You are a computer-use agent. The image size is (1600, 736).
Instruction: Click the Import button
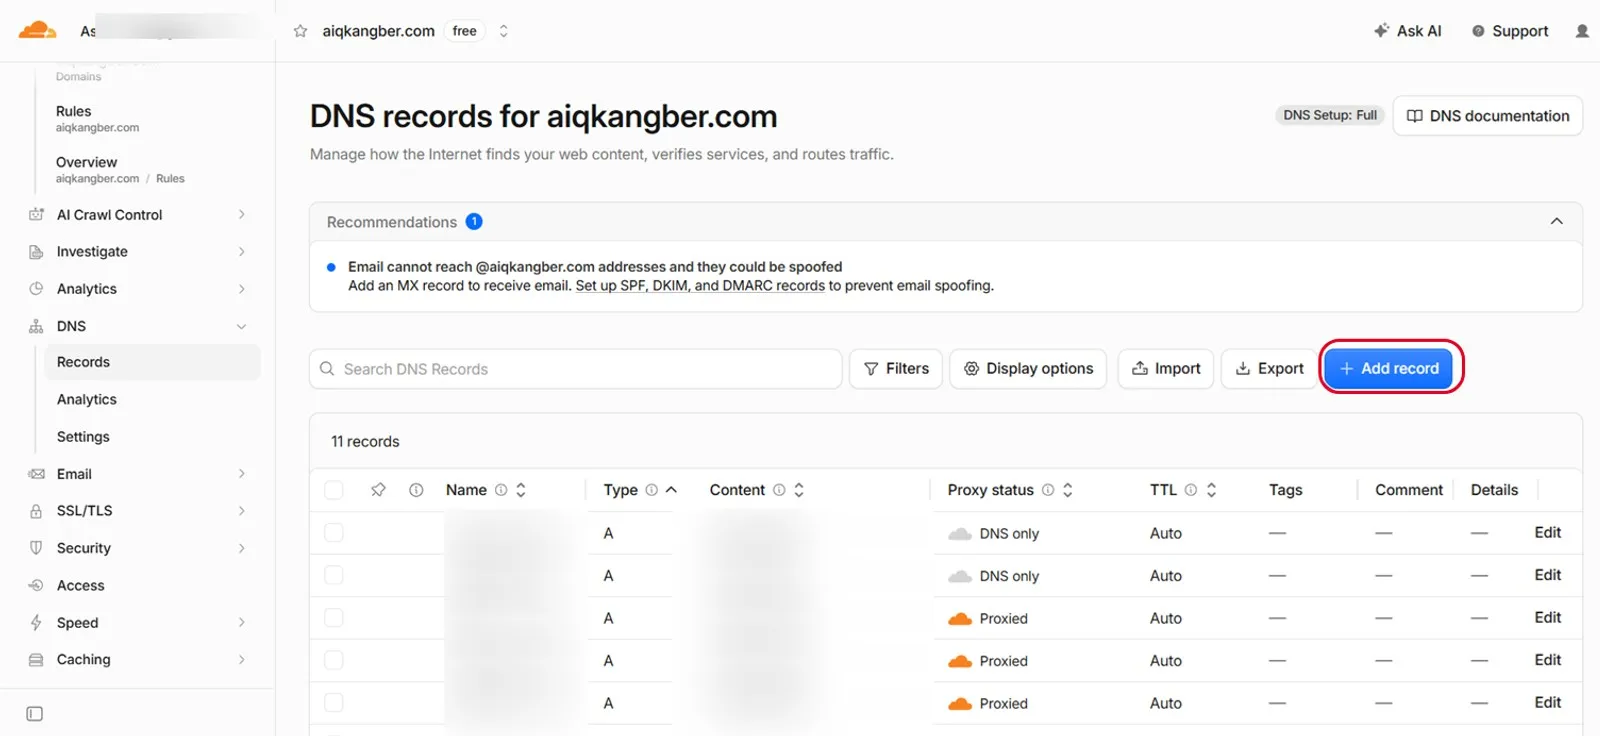click(x=1166, y=369)
